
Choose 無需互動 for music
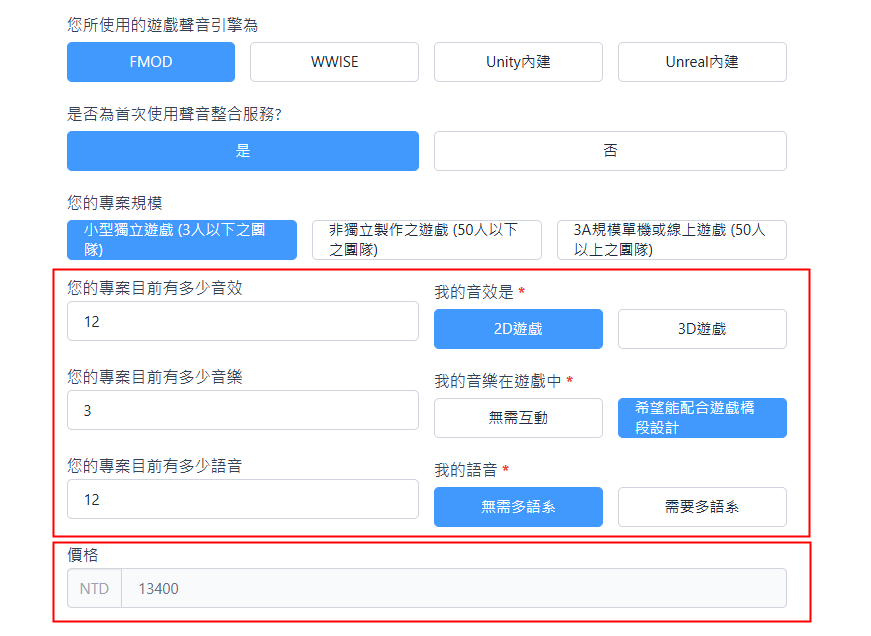(518, 418)
